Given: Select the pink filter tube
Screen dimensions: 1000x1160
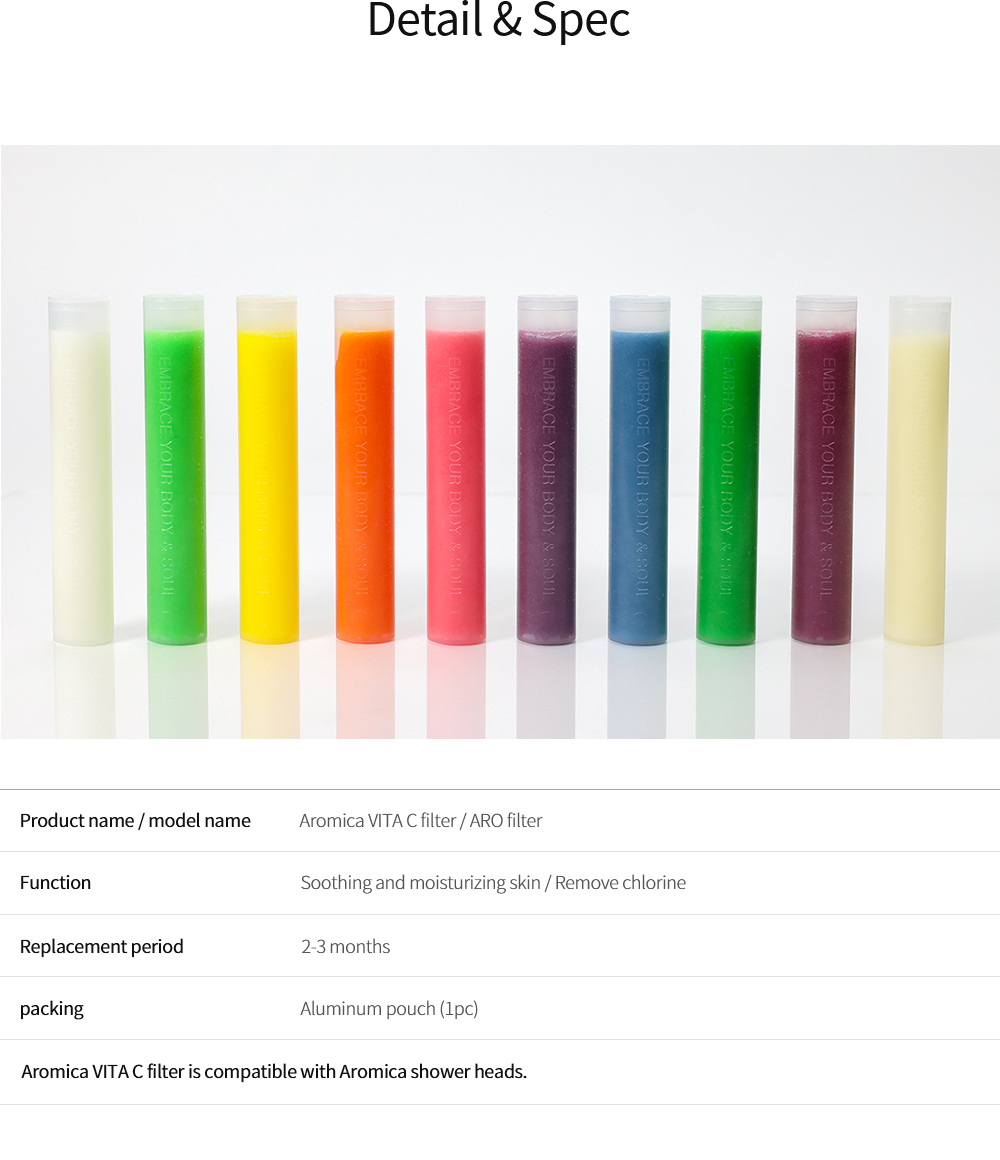Looking at the screenshot, I should click(x=456, y=470).
